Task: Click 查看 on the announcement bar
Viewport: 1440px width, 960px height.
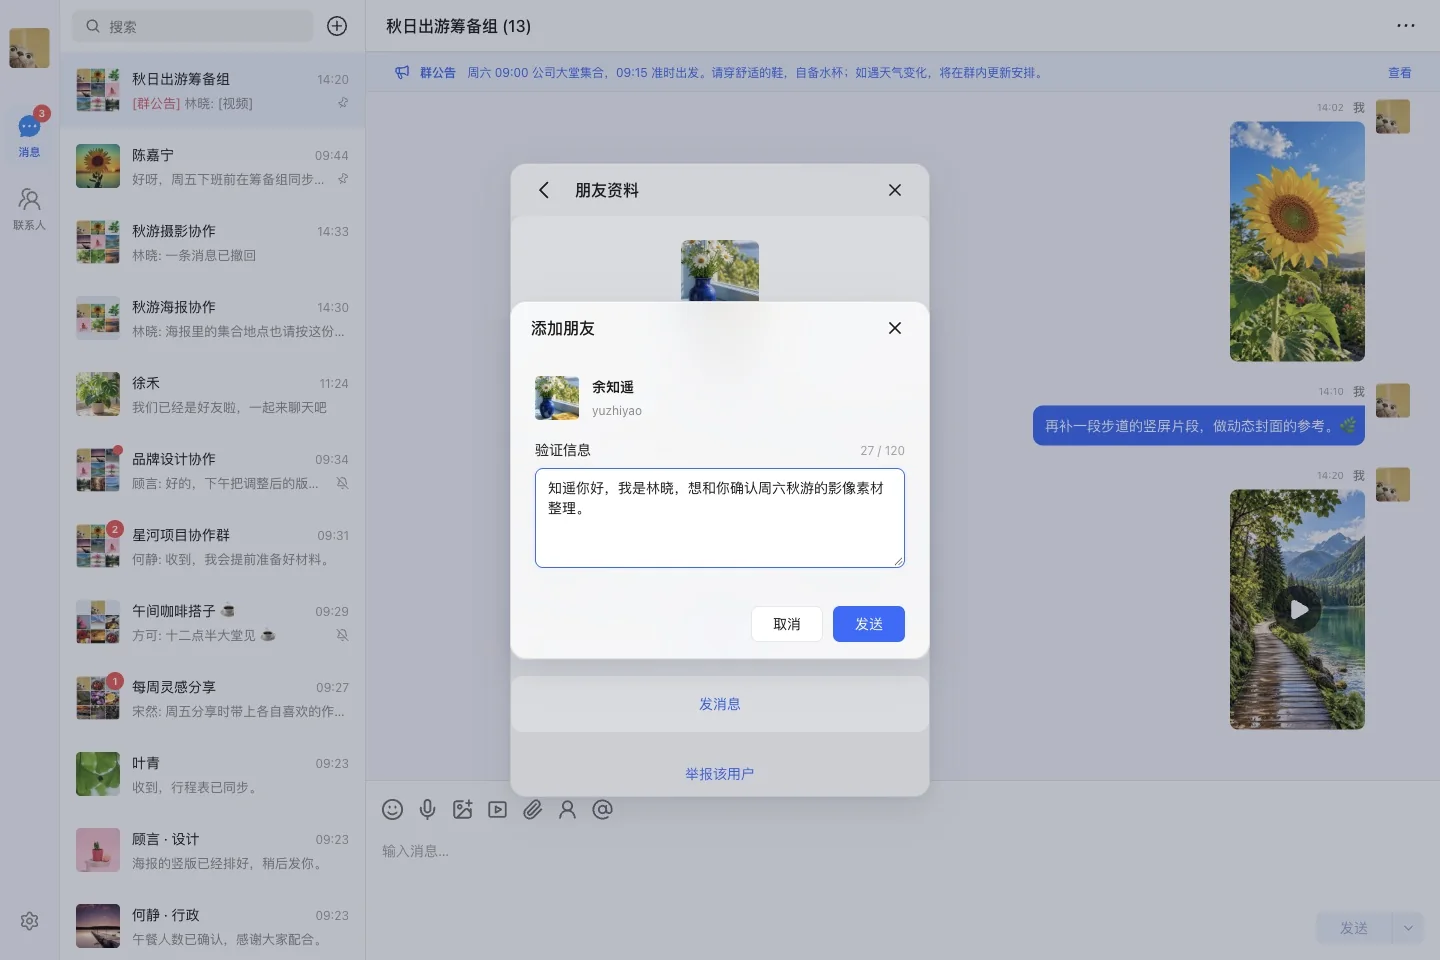Action: [1400, 73]
